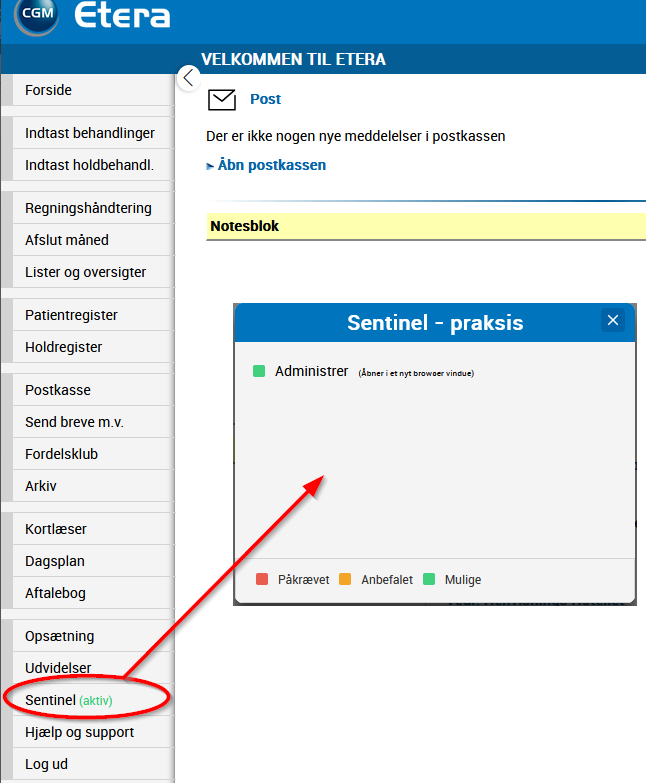Click the Post envelope icon
Viewport: 646px width, 783px height.
221,99
